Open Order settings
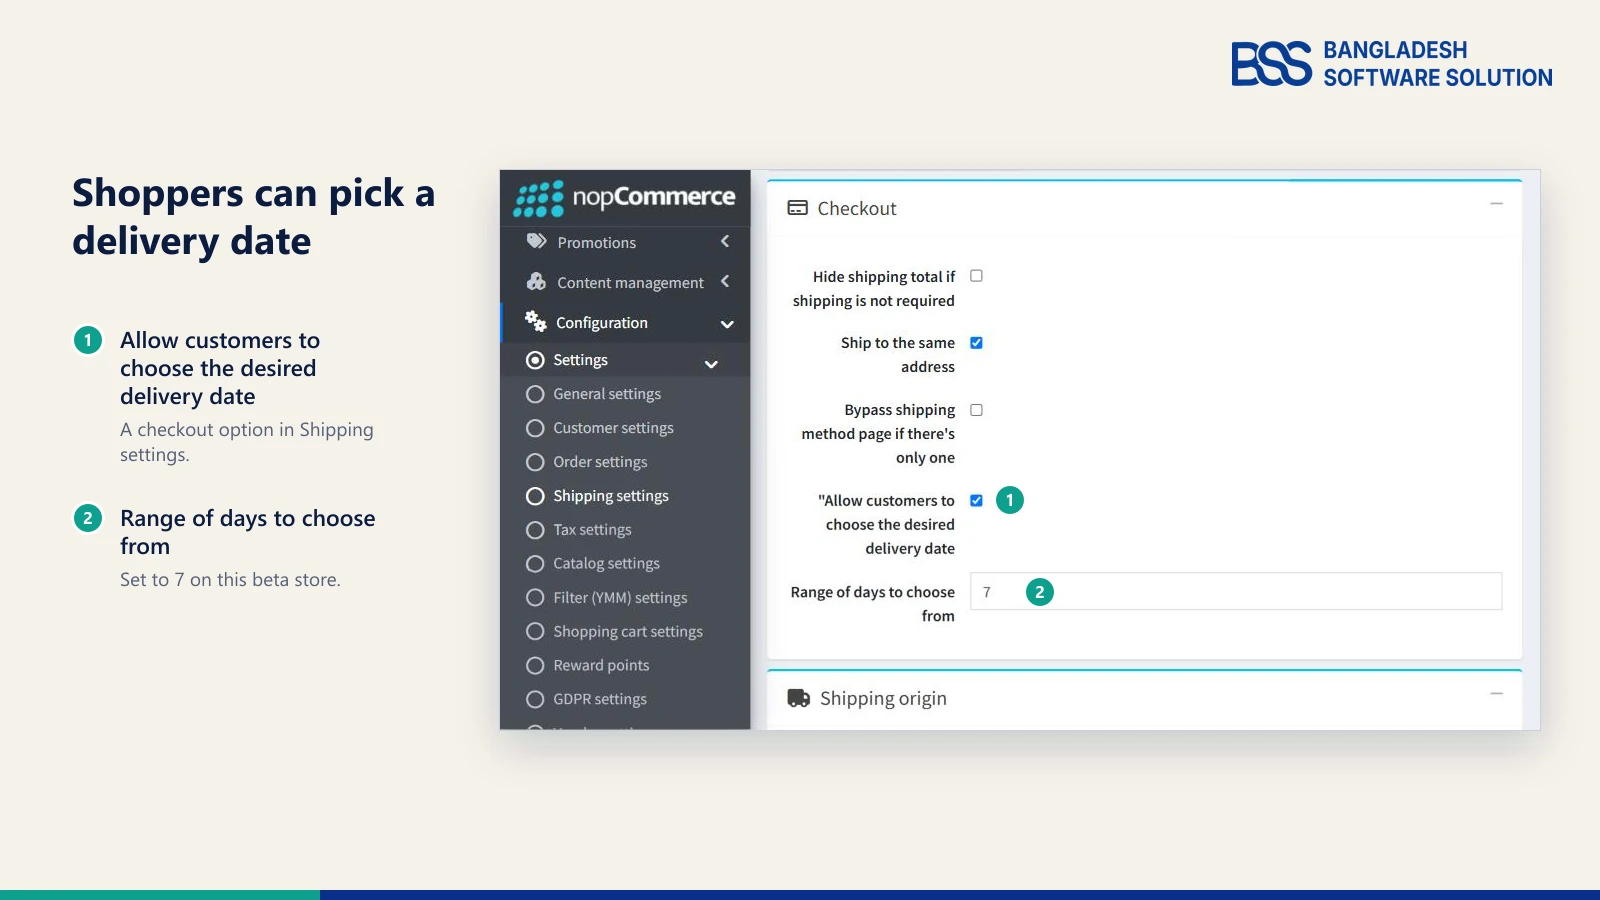The height and width of the screenshot is (900, 1600). click(600, 462)
